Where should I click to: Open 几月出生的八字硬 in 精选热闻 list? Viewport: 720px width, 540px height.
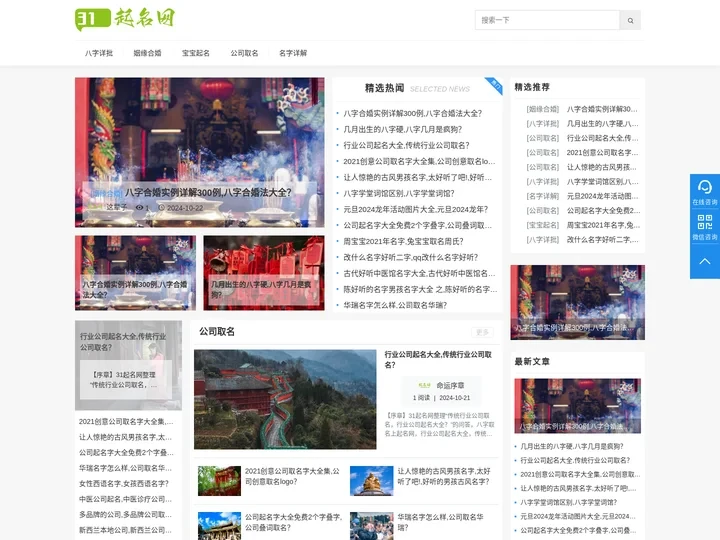(x=403, y=129)
